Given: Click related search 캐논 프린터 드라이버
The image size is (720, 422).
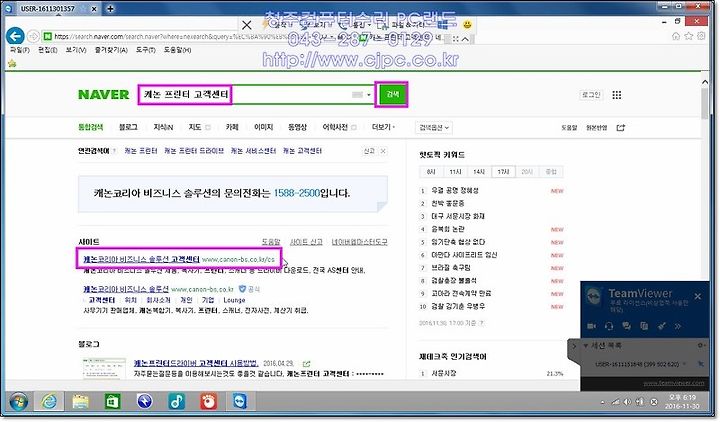Looking at the screenshot, I should point(194,151).
